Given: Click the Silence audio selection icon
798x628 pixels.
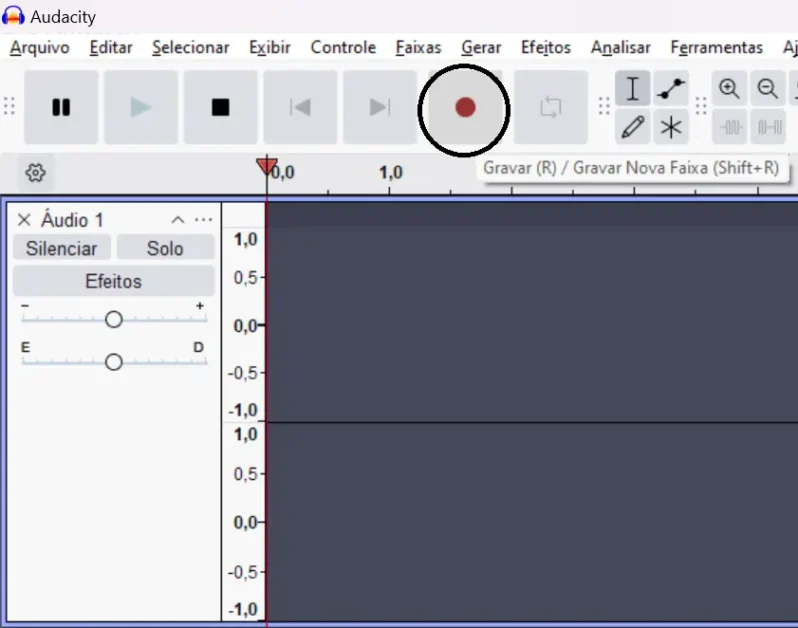Looking at the screenshot, I should [x=767, y=127].
